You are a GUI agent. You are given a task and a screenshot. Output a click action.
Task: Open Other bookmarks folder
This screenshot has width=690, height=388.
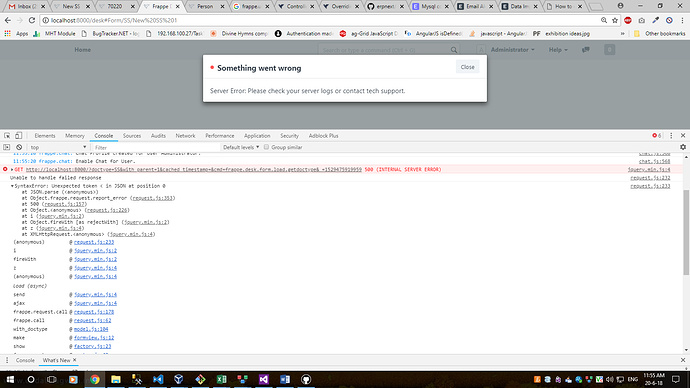[x=660, y=33]
